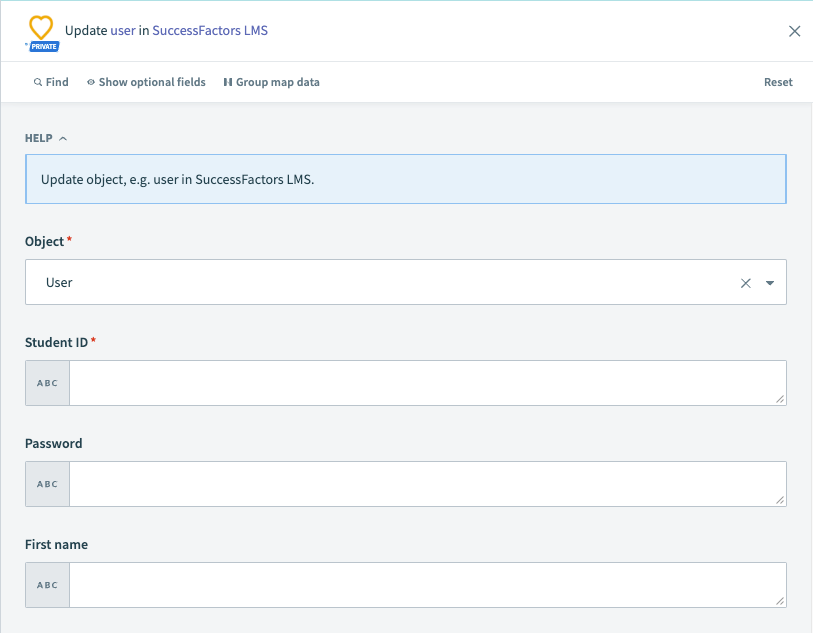Open the 'user' link in title
The image size is (813, 633).
coord(122,30)
